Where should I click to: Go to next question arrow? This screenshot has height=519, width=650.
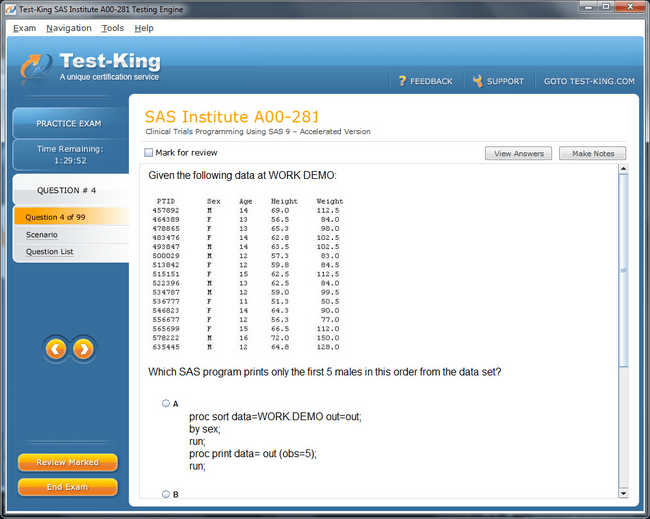coord(83,349)
